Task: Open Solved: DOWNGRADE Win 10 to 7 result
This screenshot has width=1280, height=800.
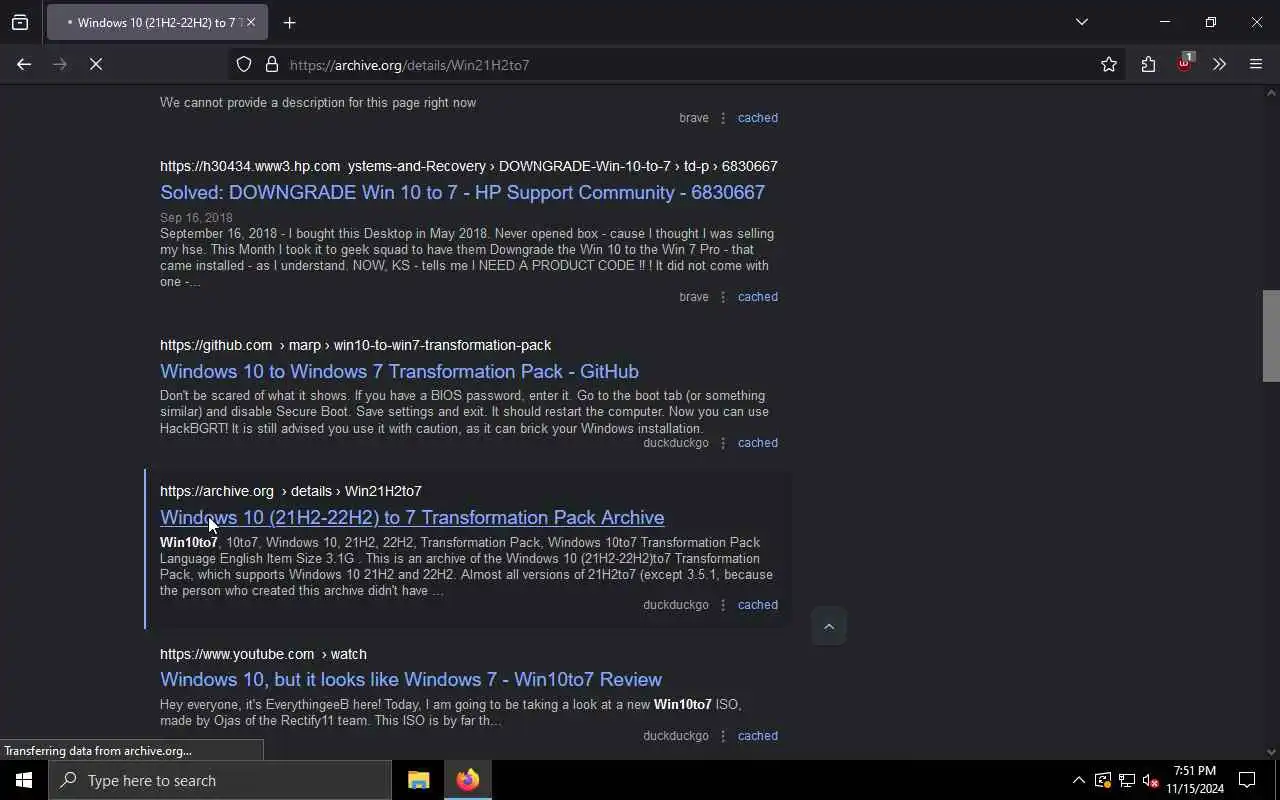Action: (x=462, y=192)
